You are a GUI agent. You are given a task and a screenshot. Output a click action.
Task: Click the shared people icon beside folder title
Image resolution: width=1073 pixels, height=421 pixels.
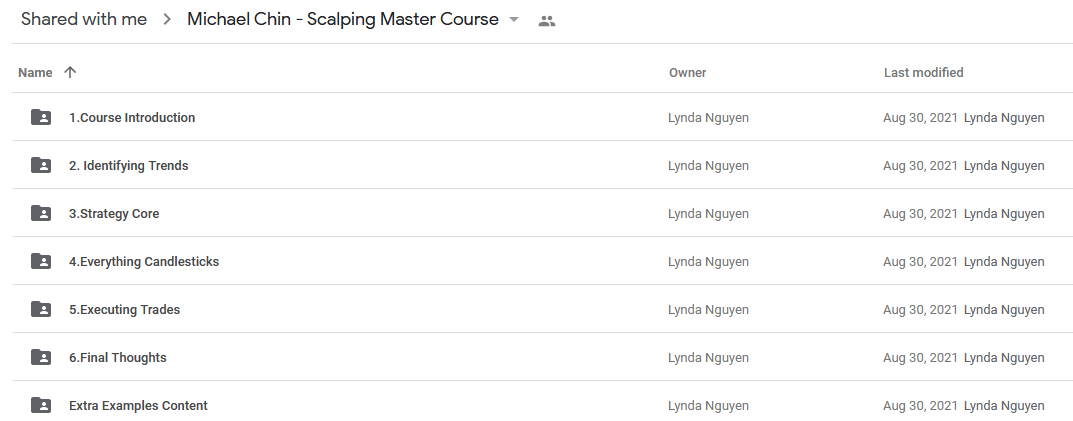pos(547,21)
